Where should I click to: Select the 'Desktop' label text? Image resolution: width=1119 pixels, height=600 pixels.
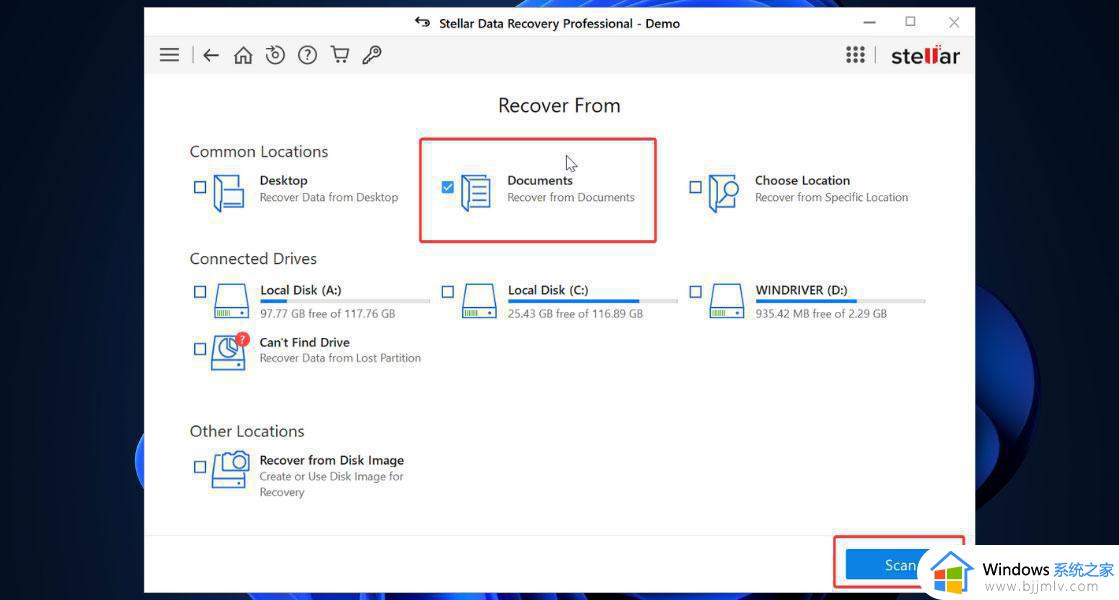pos(283,180)
